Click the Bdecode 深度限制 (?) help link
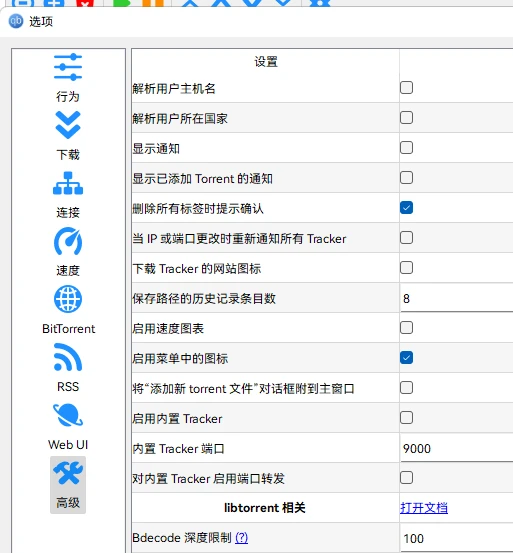Image resolution: width=513 pixels, height=553 pixels. [x=242, y=538]
